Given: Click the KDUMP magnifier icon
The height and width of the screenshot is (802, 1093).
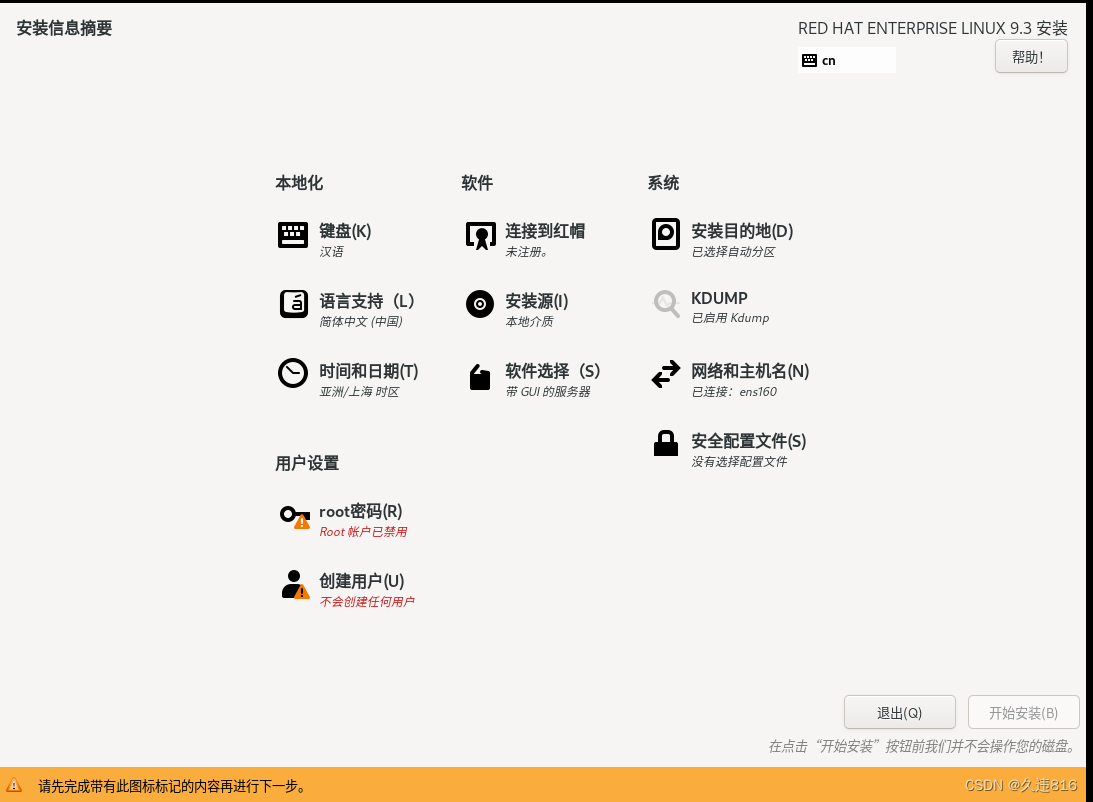Looking at the screenshot, I should pos(666,304).
